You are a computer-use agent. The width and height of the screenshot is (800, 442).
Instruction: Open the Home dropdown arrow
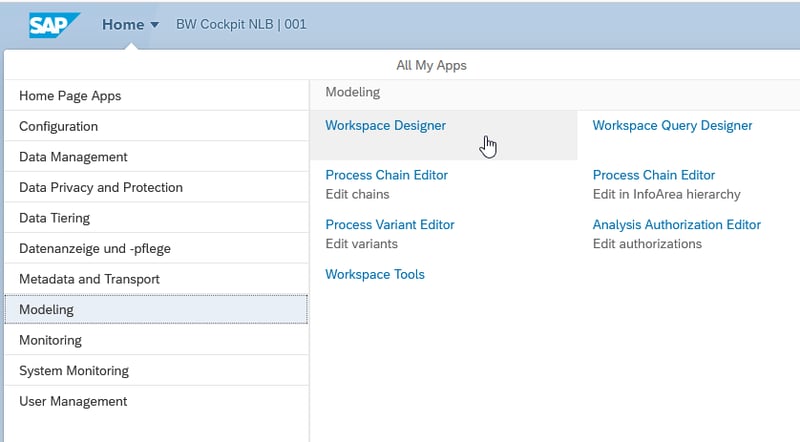[155, 24]
